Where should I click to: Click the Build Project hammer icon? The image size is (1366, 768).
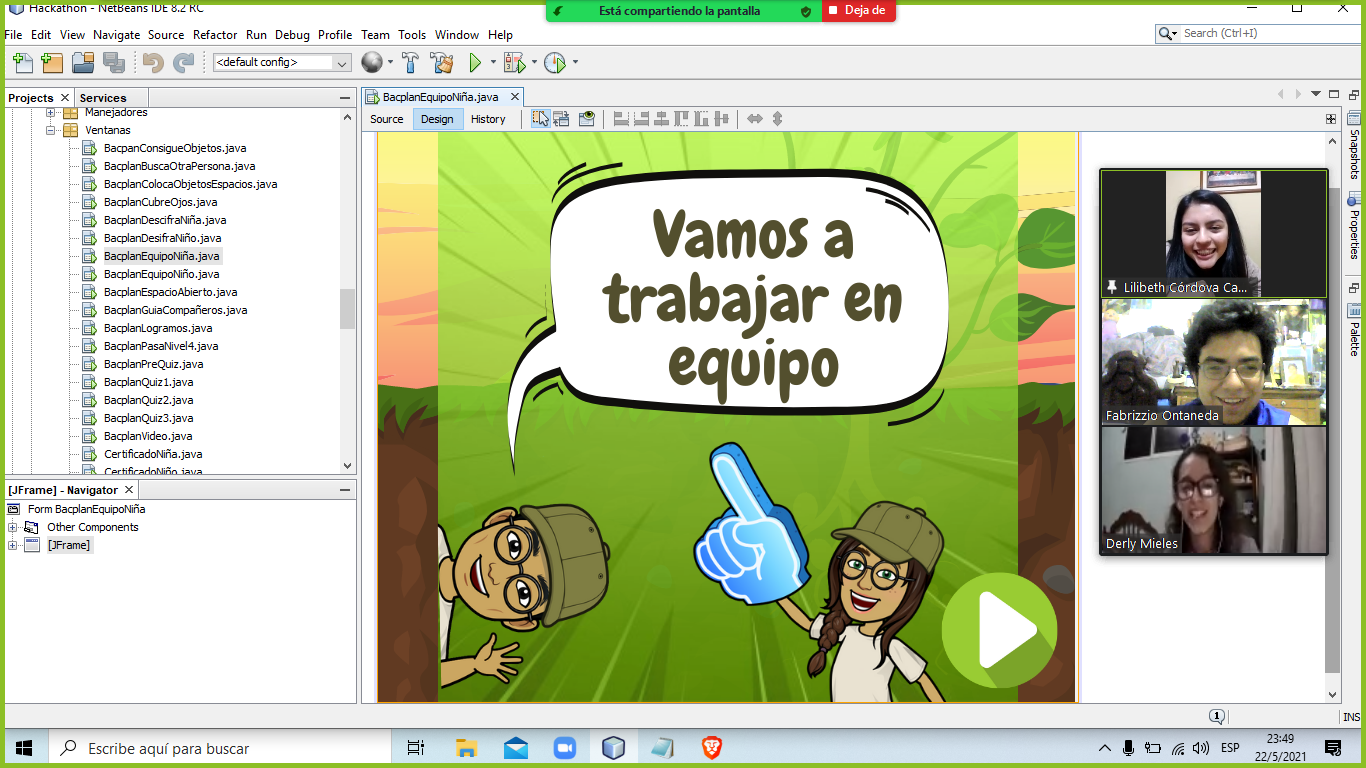point(410,63)
